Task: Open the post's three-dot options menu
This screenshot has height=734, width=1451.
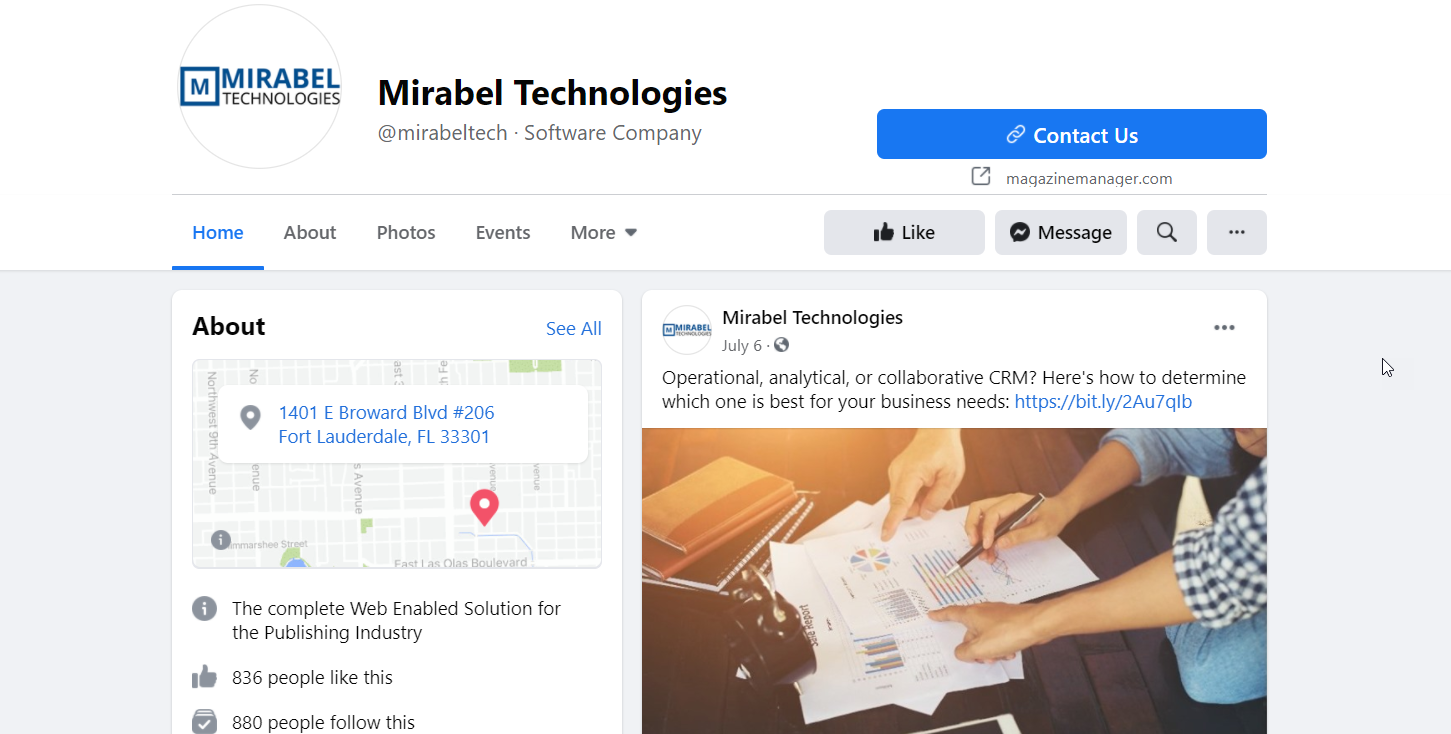Action: (x=1224, y=328)
